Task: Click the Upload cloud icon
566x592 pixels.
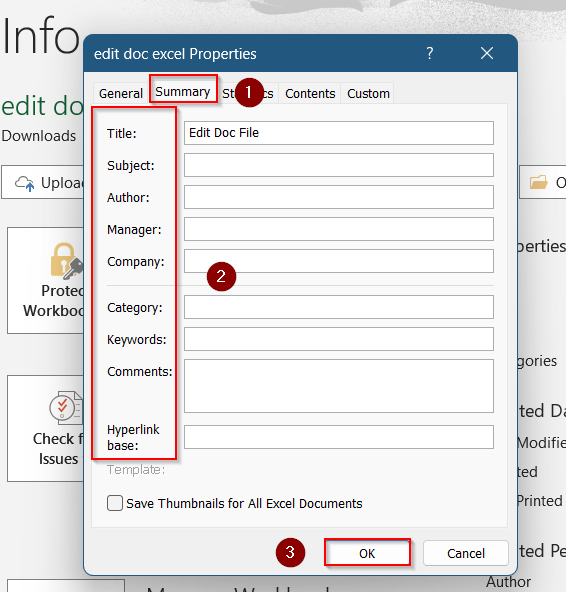Action: coord(25,183)
